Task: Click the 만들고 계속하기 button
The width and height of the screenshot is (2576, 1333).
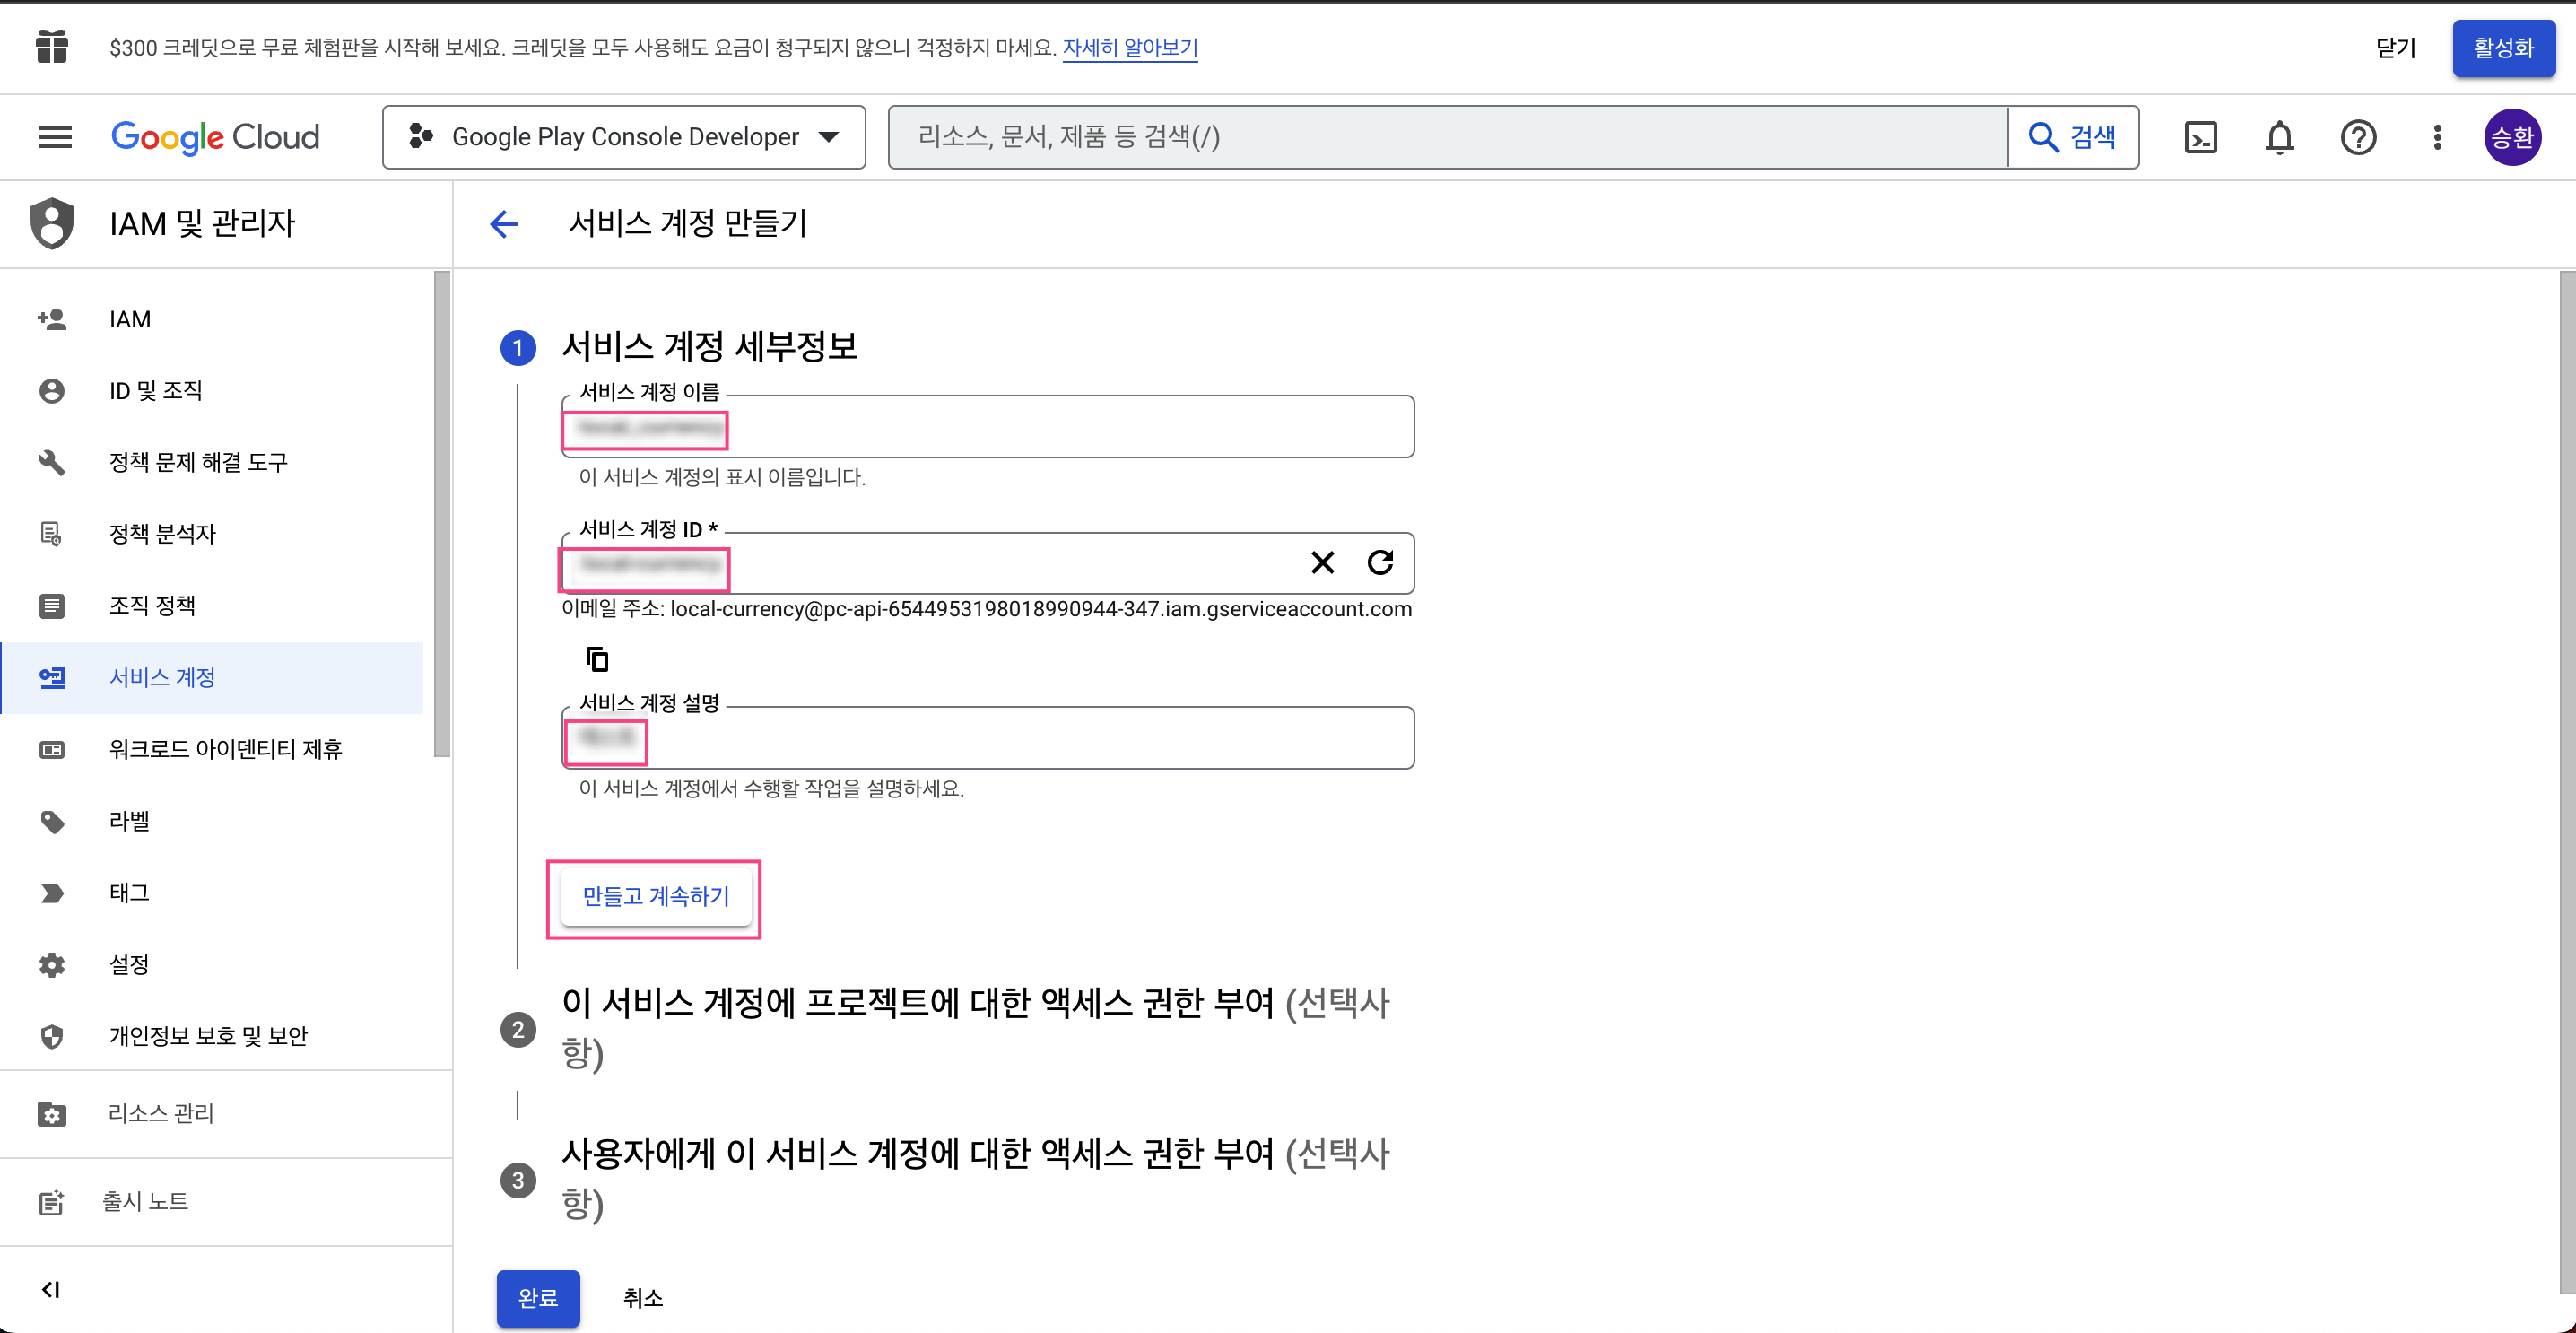Action: point(655,896)
